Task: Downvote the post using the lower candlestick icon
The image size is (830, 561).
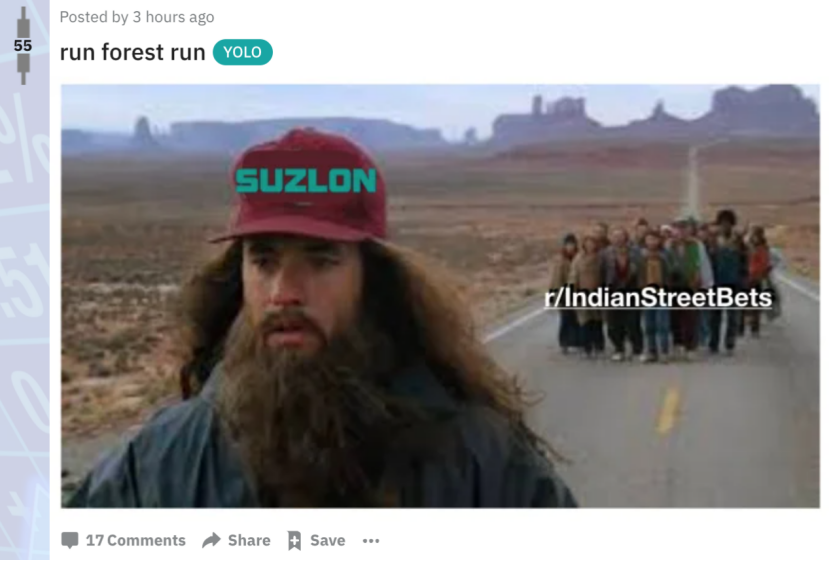Action: click(23, 68)
